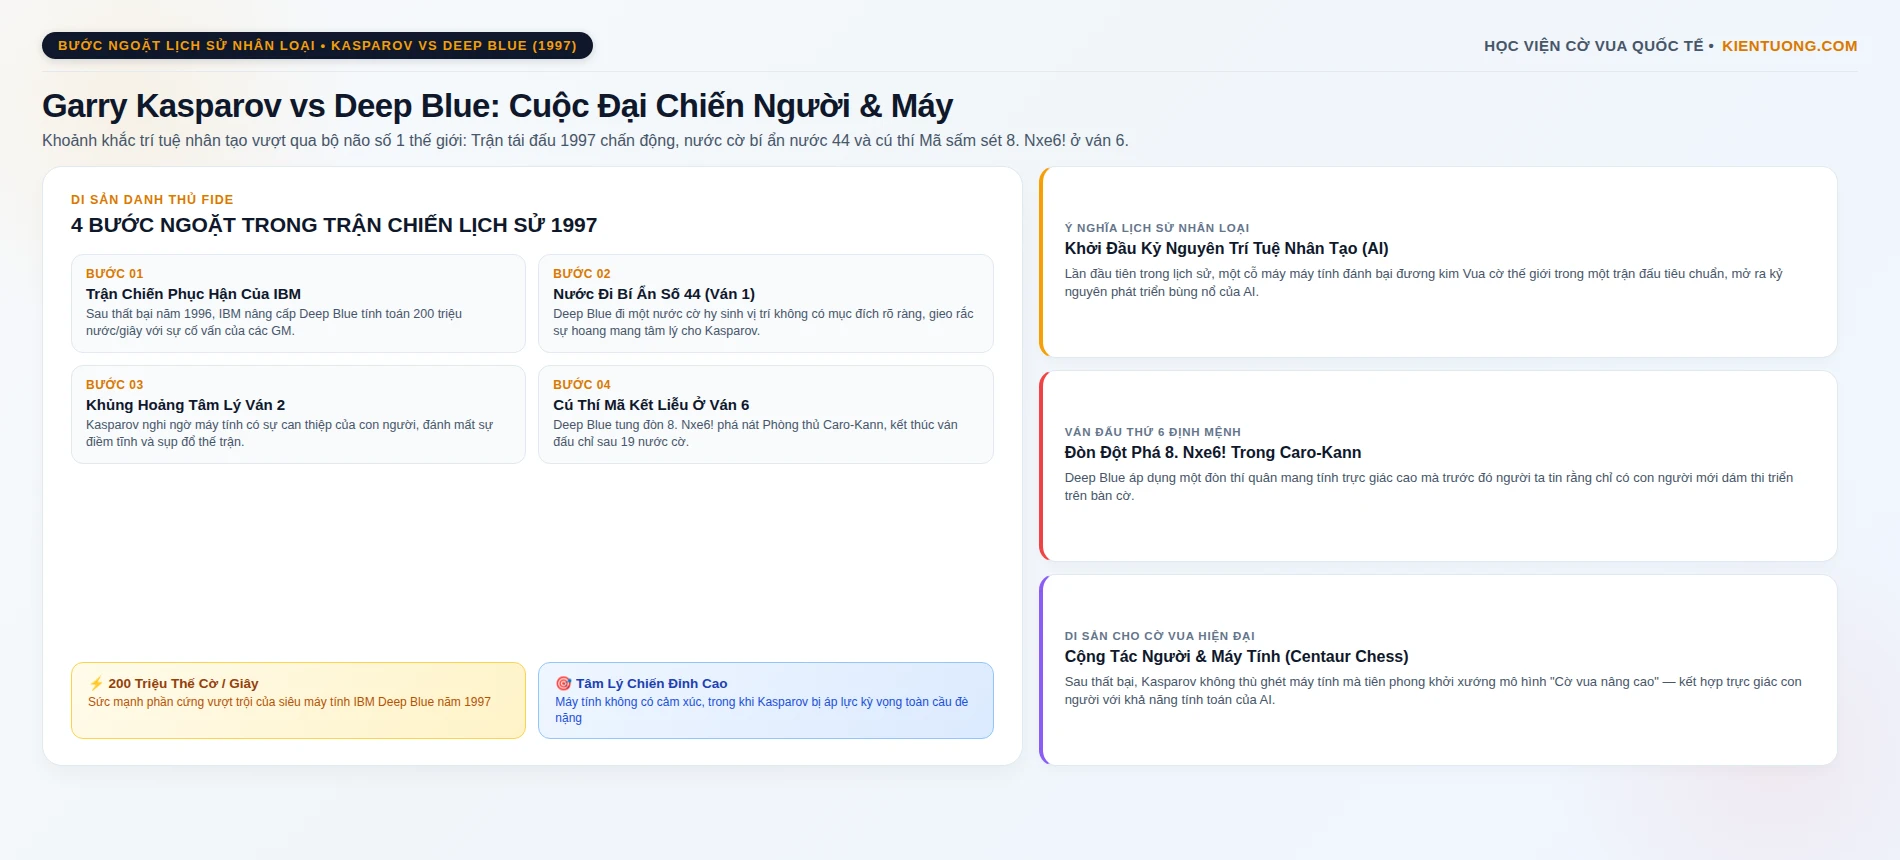Click the text starting 'Máy tính không có cảm xúc'
1900x860 pixels.
click(762, 710)
